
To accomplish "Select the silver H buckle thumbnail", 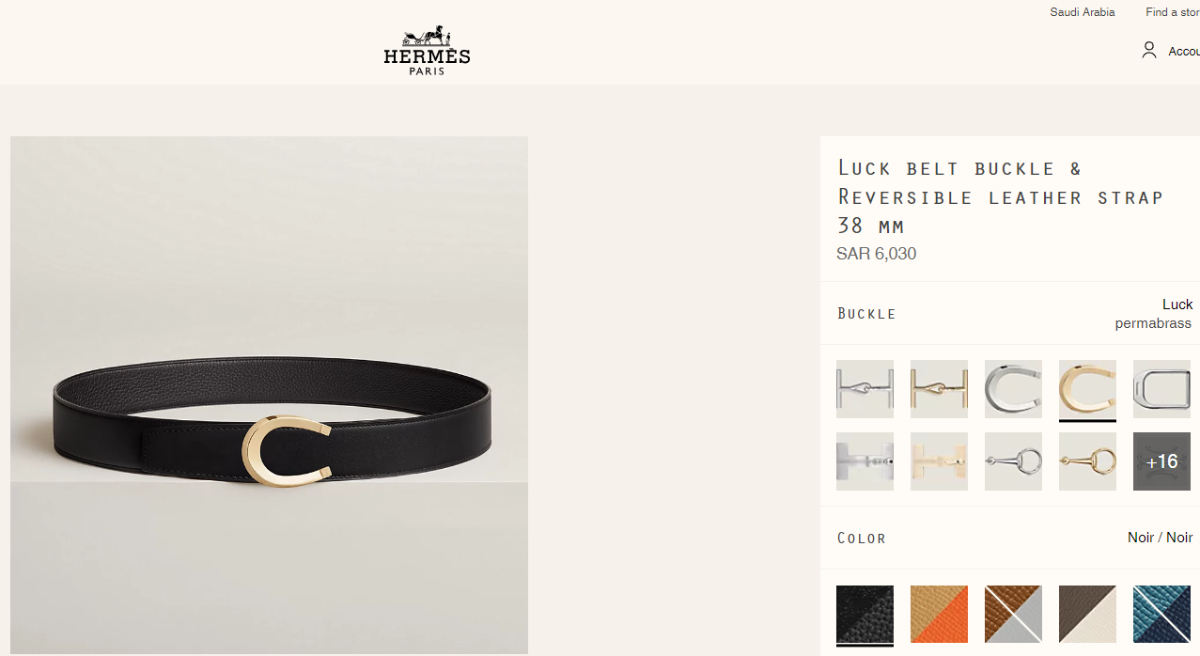I will pos(865,389).
